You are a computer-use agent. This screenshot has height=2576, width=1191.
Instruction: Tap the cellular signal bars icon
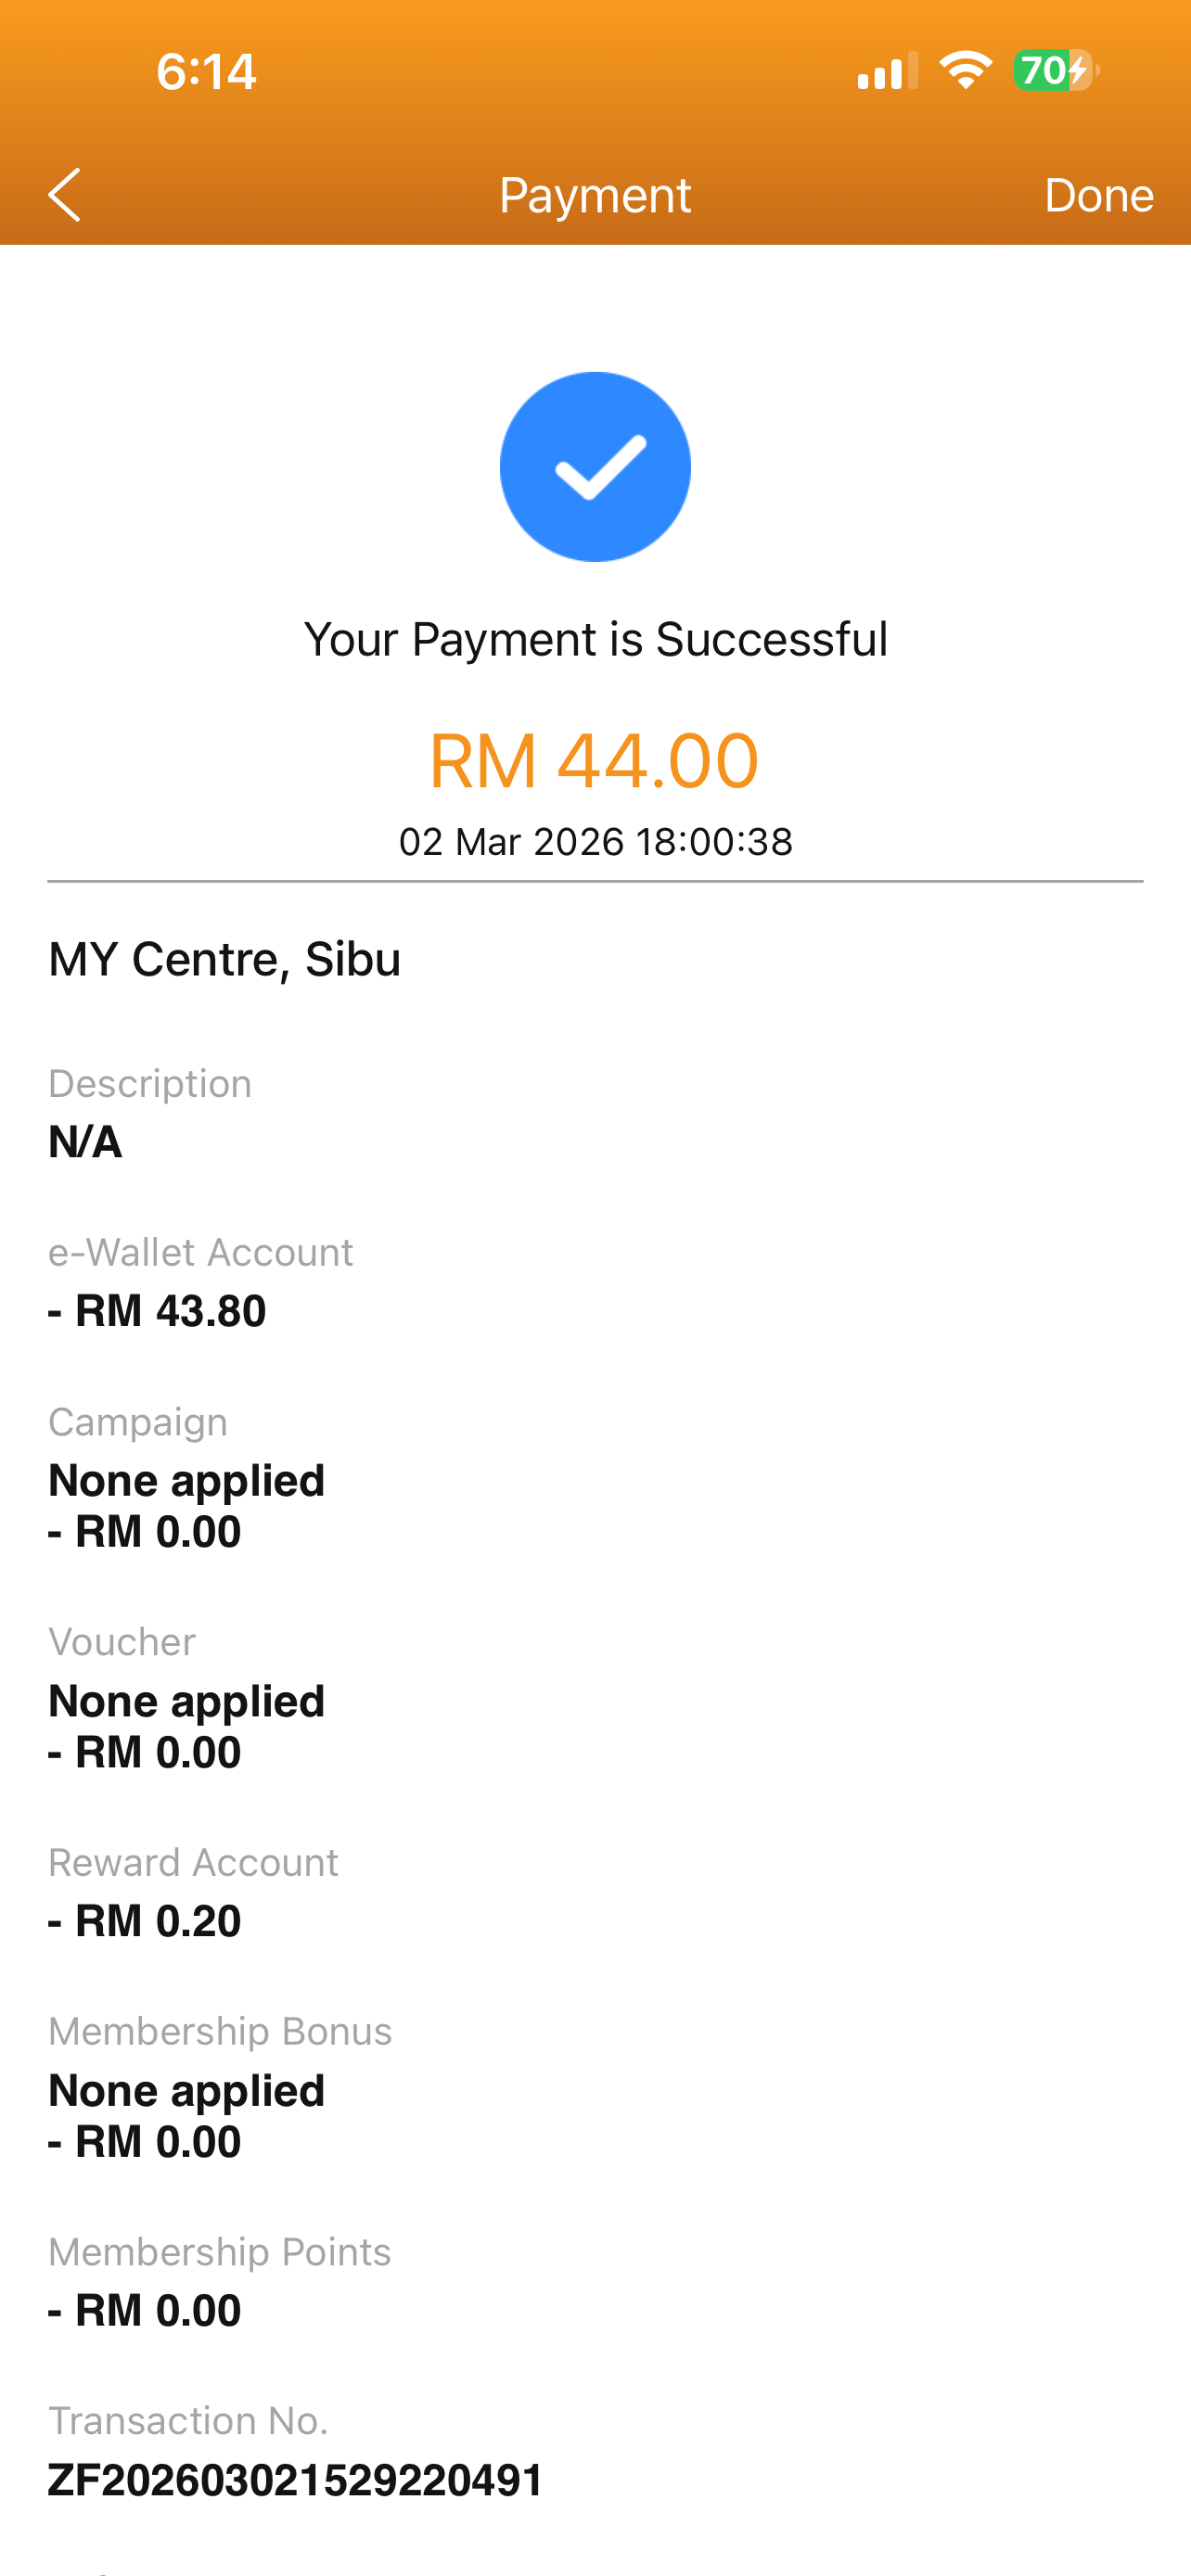887,72
